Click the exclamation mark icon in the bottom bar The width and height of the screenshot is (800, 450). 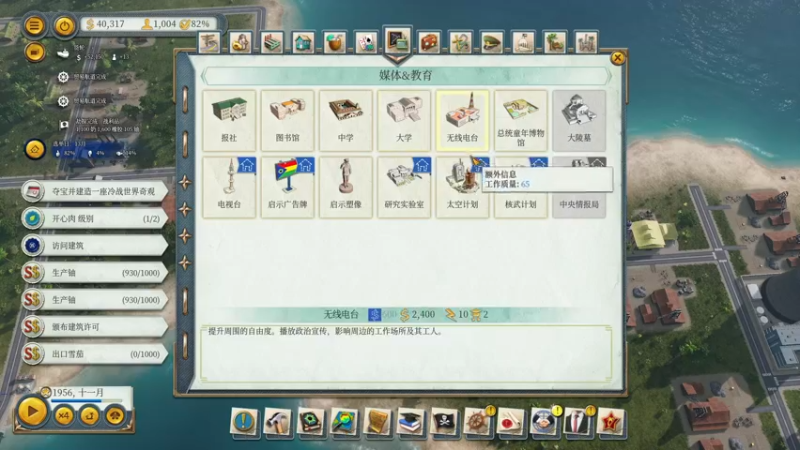(243, 422)
